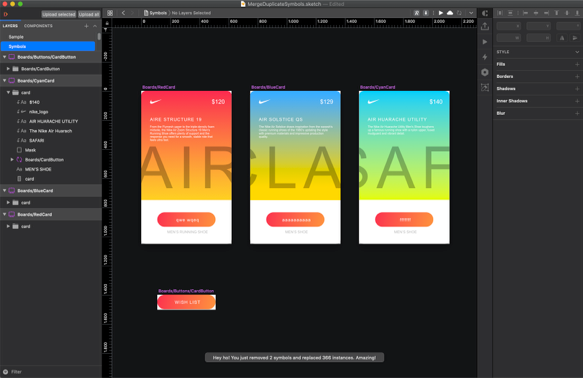Click the align bottom edges icon
Viewport: 583px width, 378px height.
click(x=577, y=13)
